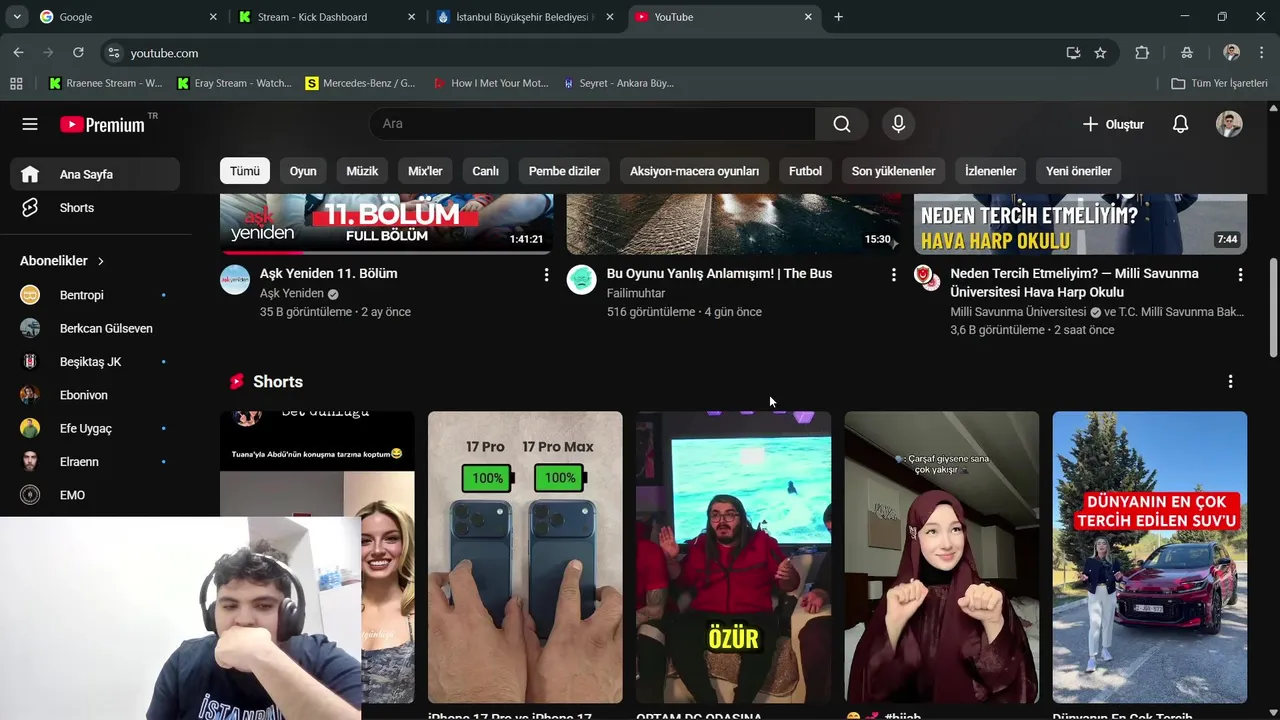Image resolution: width=1280 pixels, height=720 pixels.
Task: Reload the page in Chrome
Action: click(x=78, y=52)
